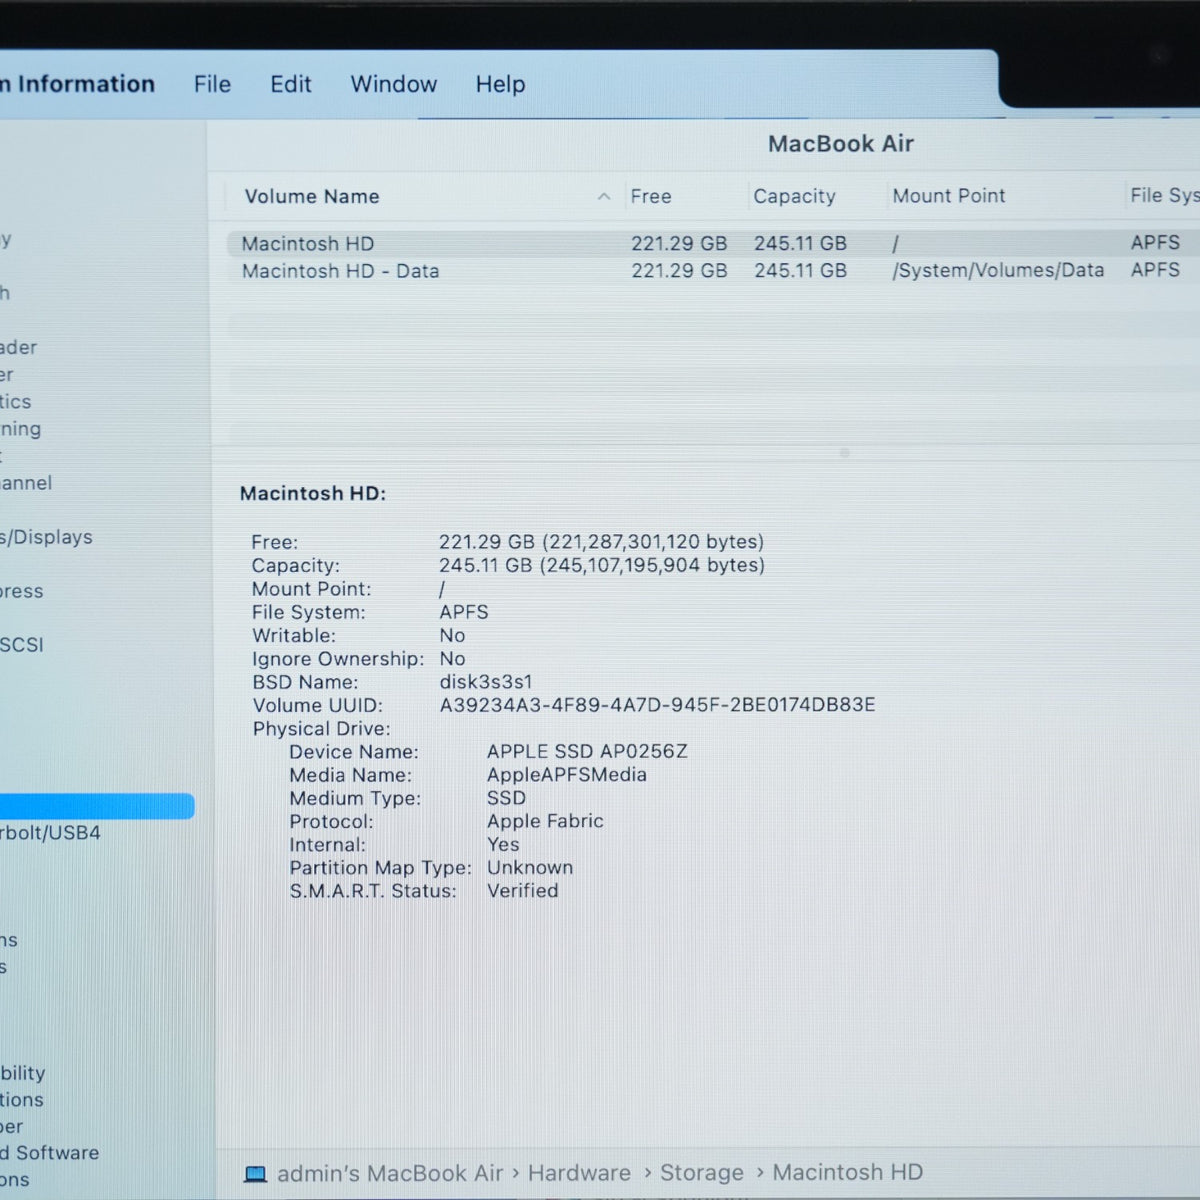Sort by the Capacity column header
This screenshot has width=1200, height=1200.
tap(794, 197)
